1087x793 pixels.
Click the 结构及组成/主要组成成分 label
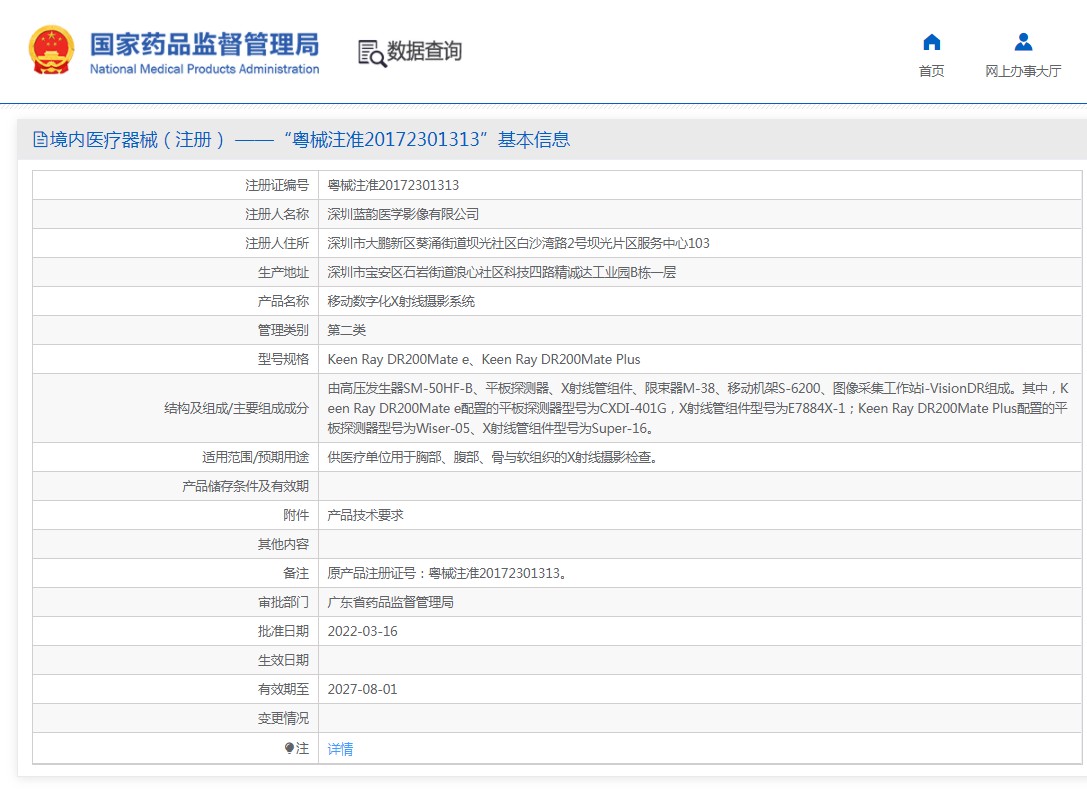coord(236,408)
